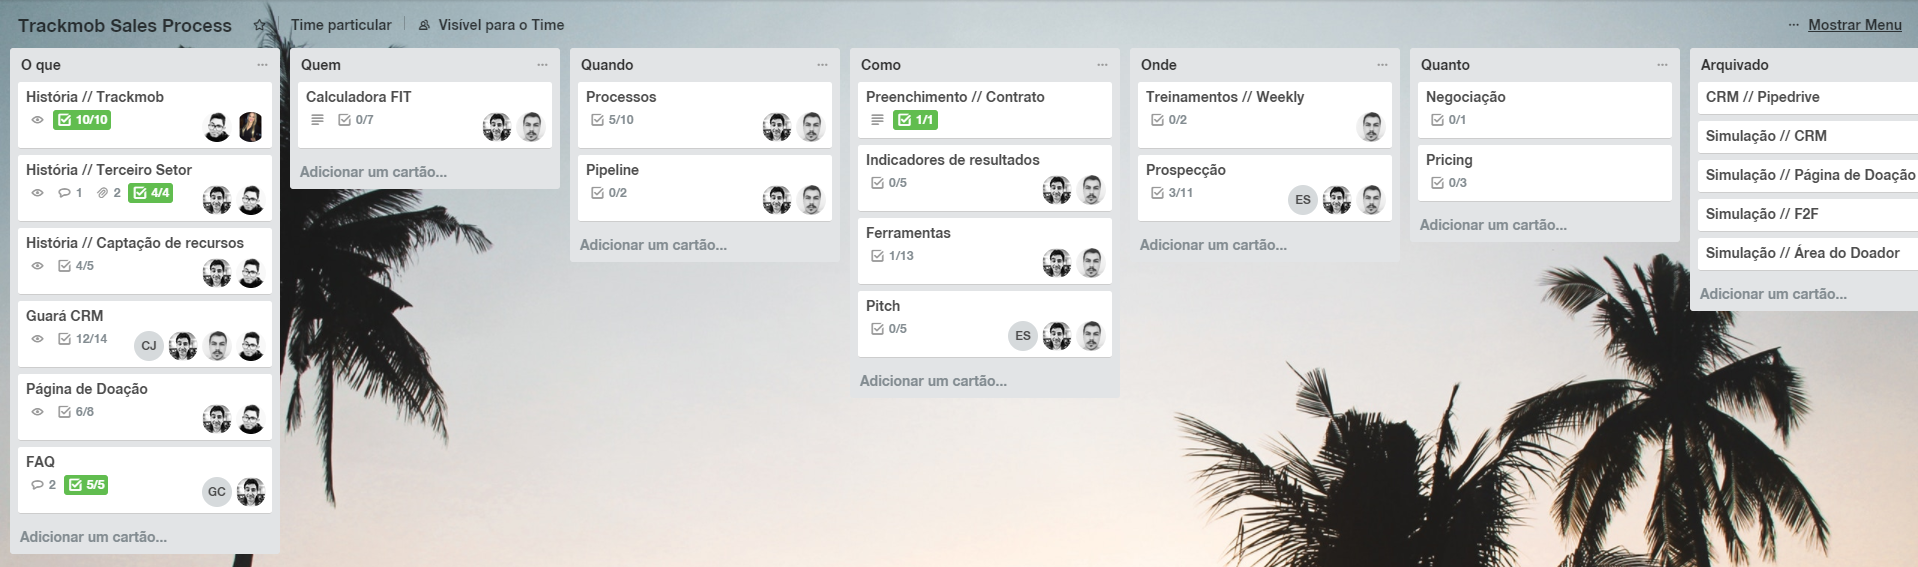Open the O que list actions menu

tap(262, 65)
